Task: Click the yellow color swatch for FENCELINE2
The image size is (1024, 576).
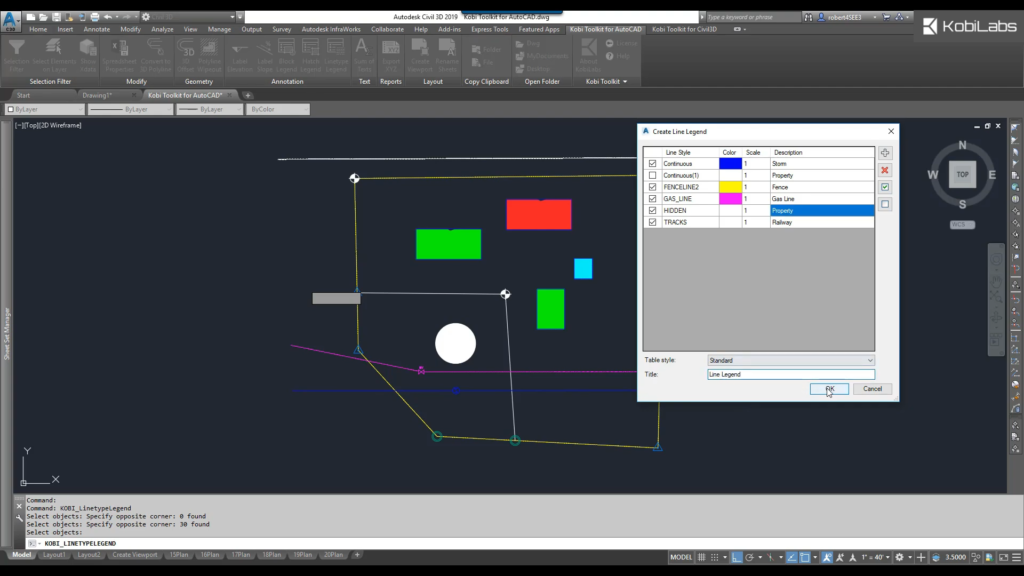Action: 730,187
